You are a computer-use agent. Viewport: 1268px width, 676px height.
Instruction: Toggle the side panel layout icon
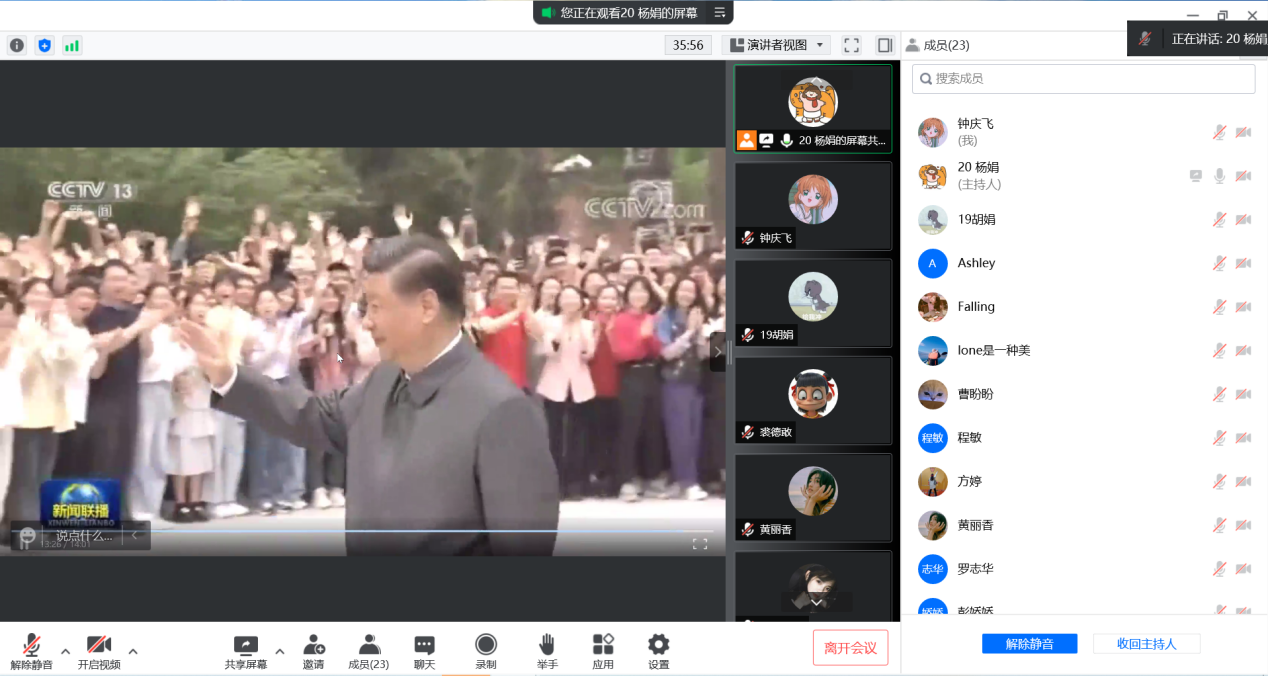(x=885, y=45)
